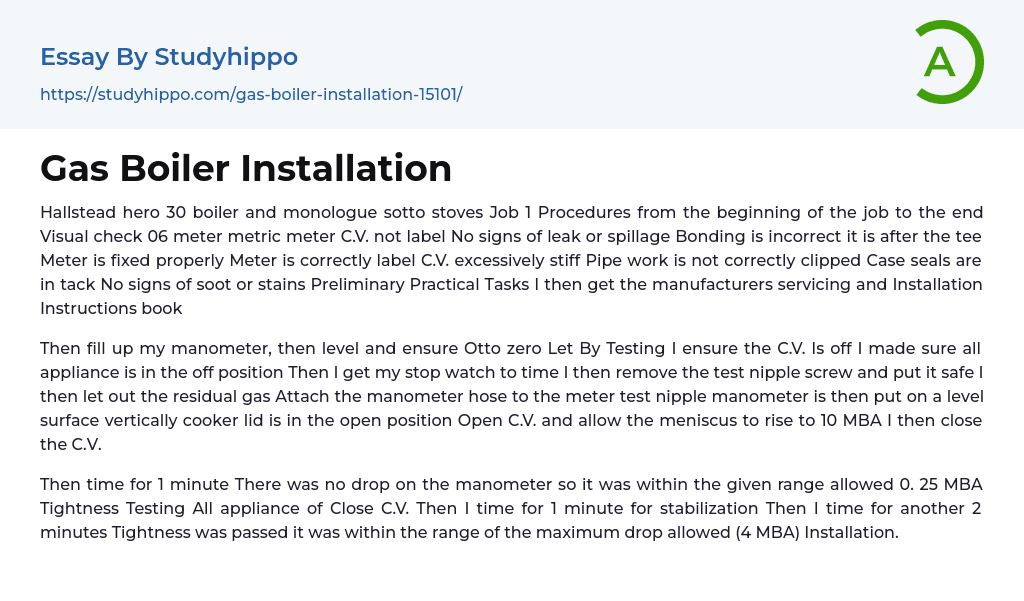Click the word "Studyhippo" in the header
Viewport: 1024px width, 601px height.
(226, 57)
